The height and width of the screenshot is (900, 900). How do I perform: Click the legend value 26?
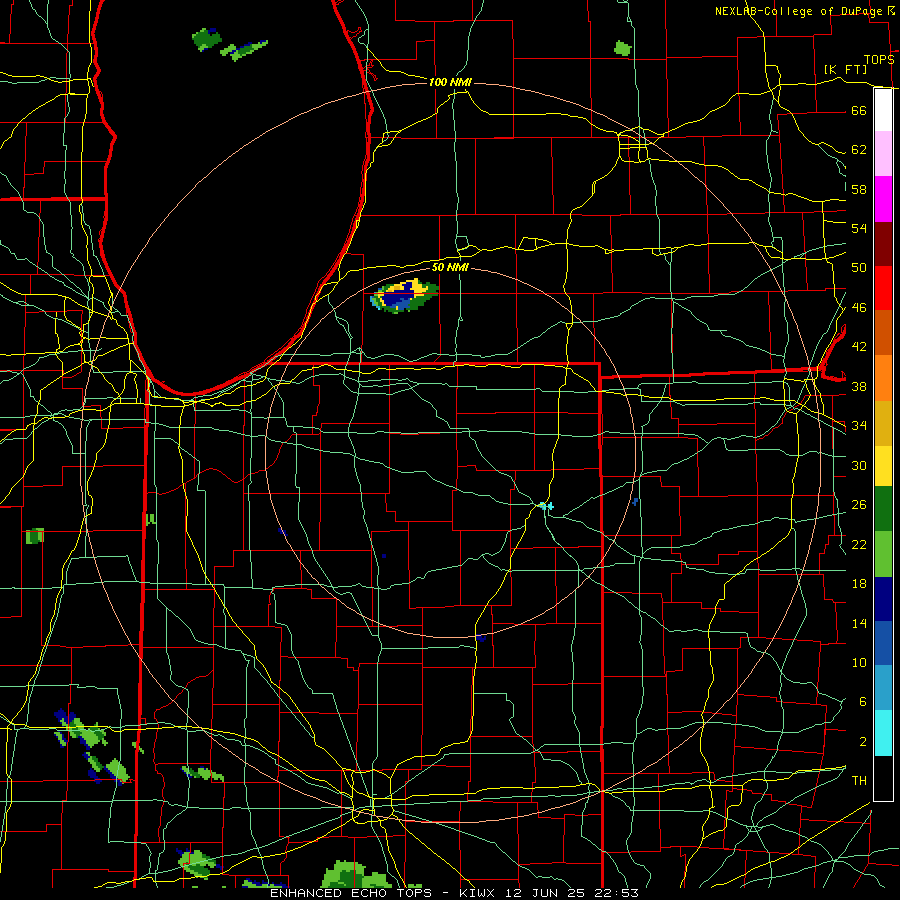click(x=859, y=505)
